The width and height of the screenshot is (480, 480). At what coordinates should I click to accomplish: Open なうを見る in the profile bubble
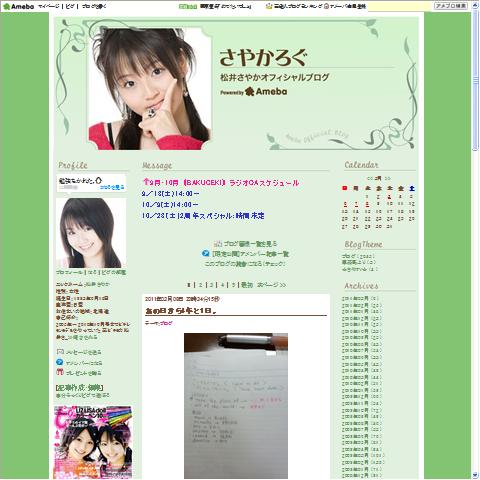(x=112, y=187)
